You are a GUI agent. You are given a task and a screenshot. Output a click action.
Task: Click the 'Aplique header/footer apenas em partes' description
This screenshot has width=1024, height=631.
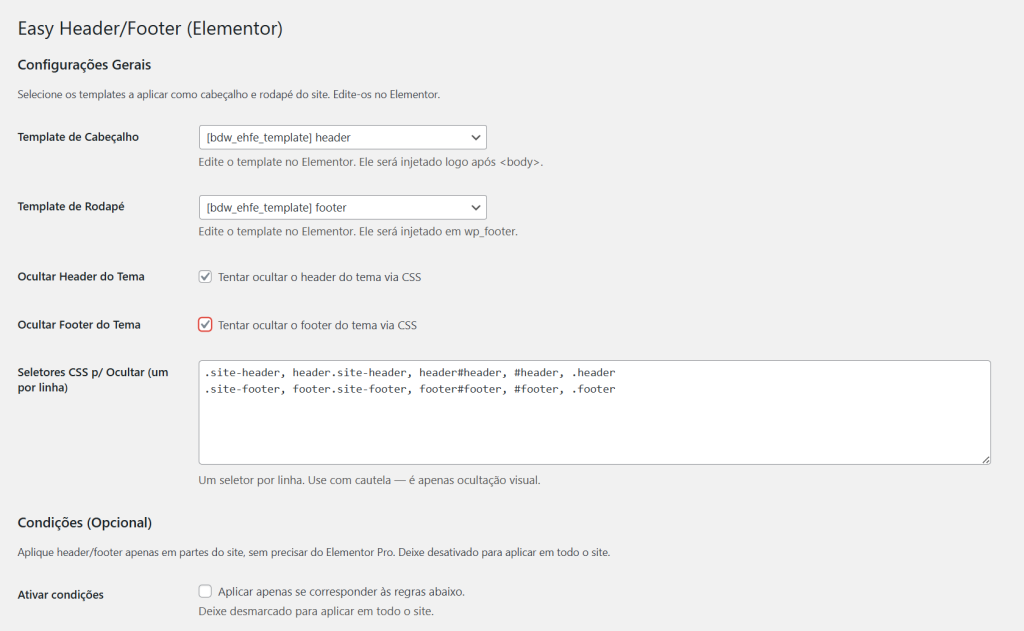pos(313,553)
